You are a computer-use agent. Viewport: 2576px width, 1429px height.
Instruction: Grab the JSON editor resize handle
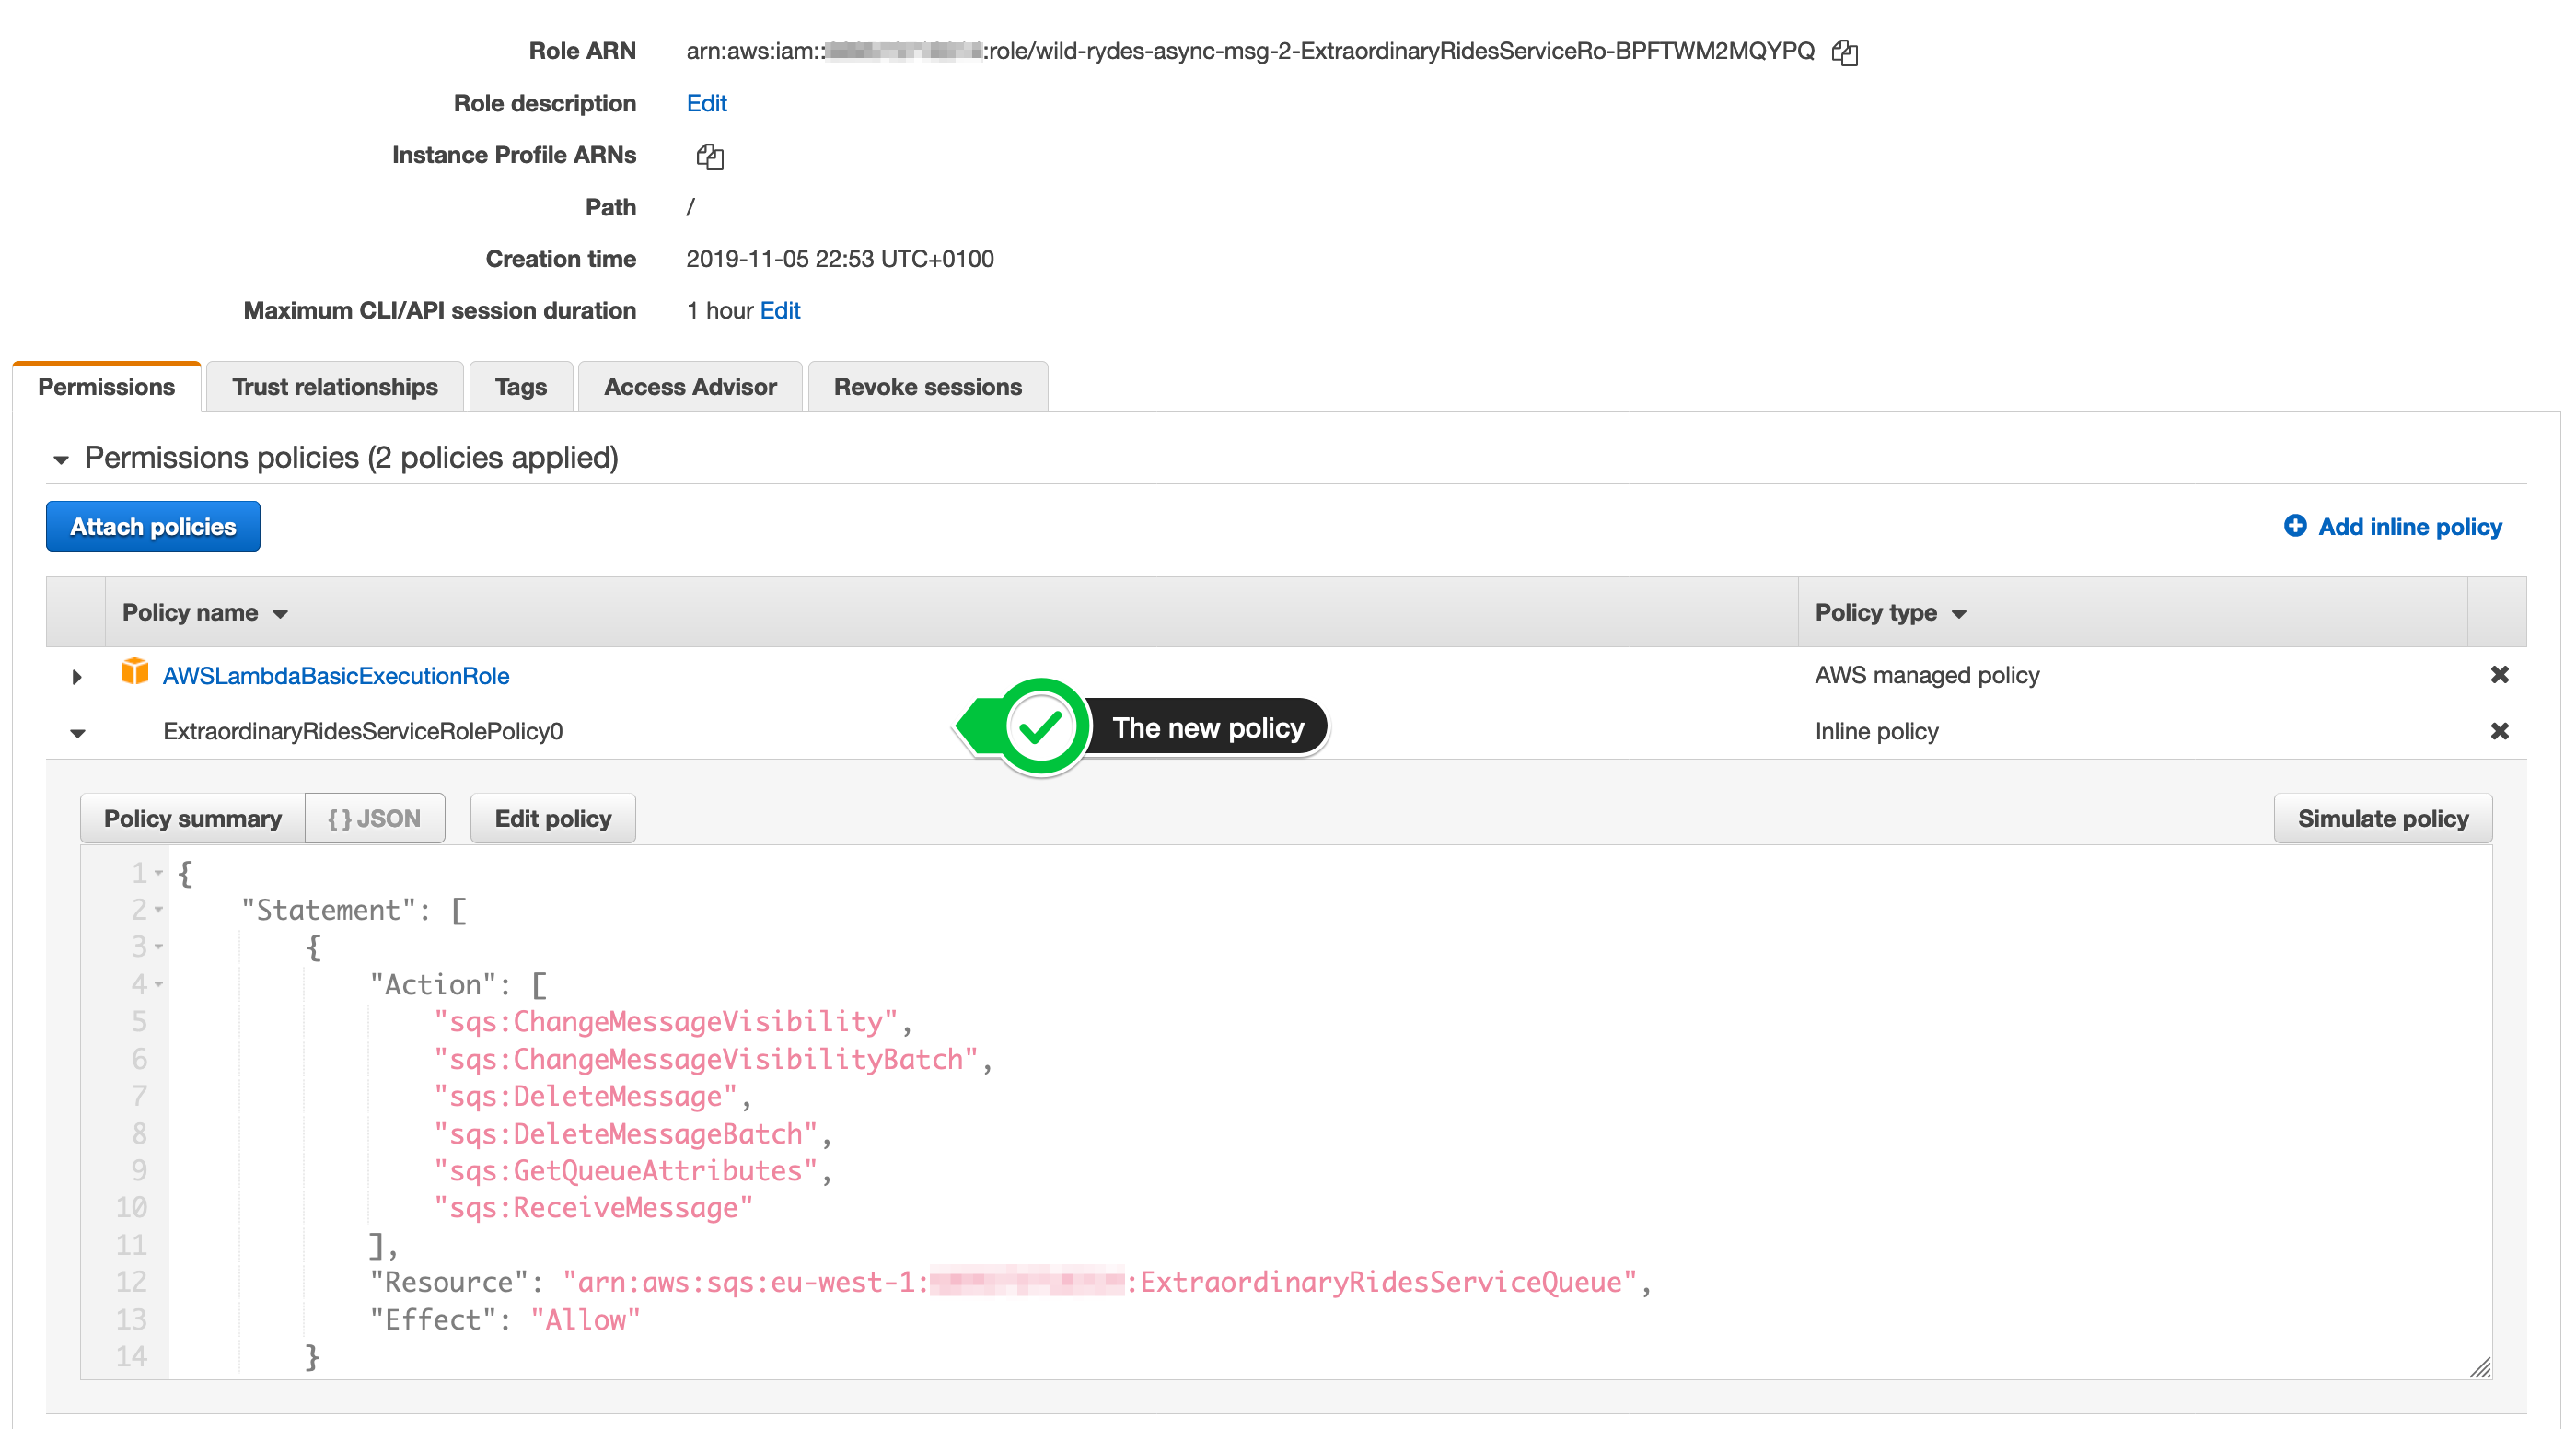click(x=2479, y=1367)
